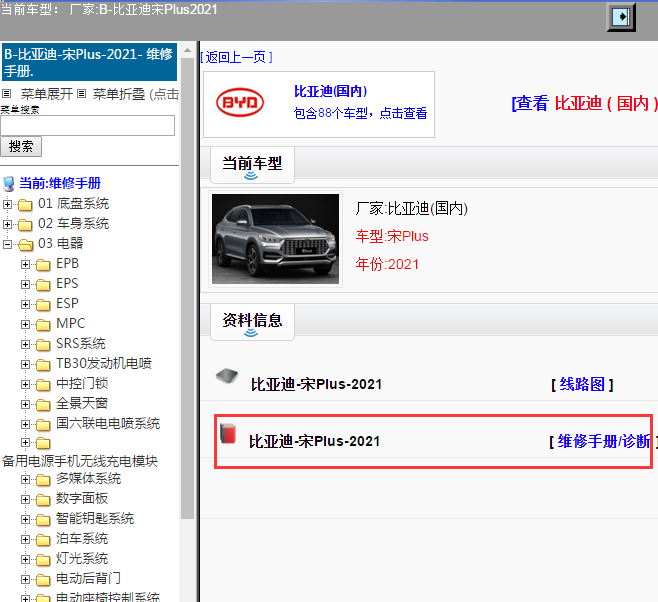
Task: Click the 泊车系统 folder icon
Action: coord(43,539)
